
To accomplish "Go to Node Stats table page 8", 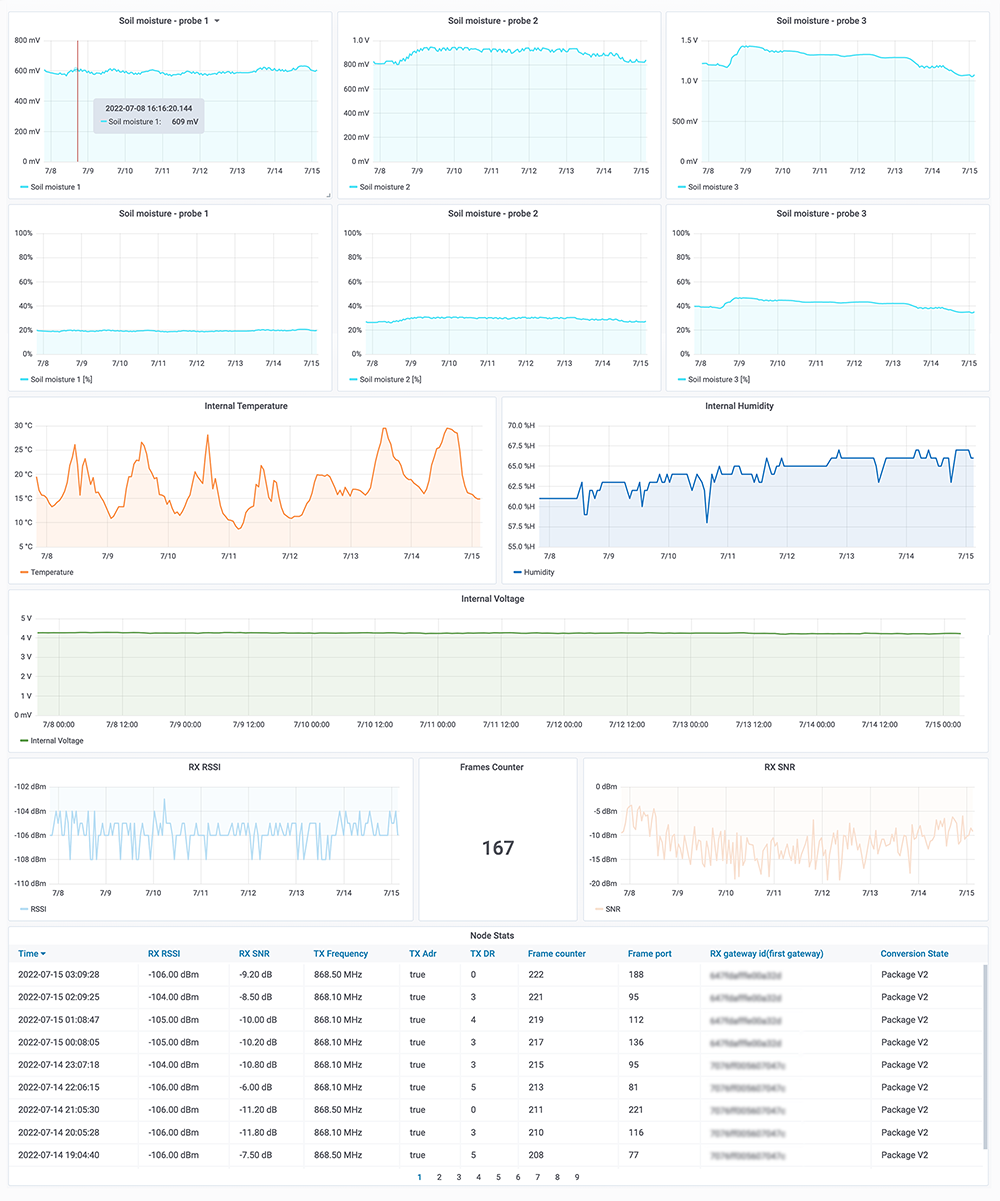I will pos(557,1177).
